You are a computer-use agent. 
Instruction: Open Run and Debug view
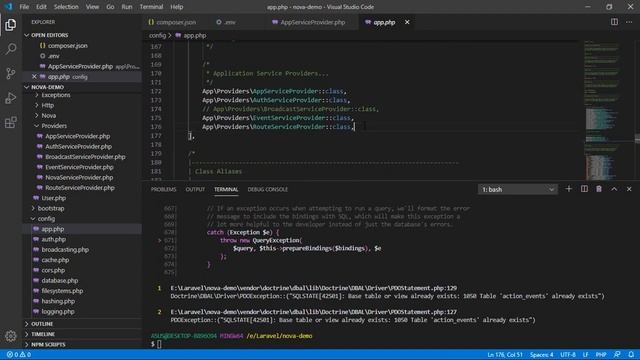point(11,98)
